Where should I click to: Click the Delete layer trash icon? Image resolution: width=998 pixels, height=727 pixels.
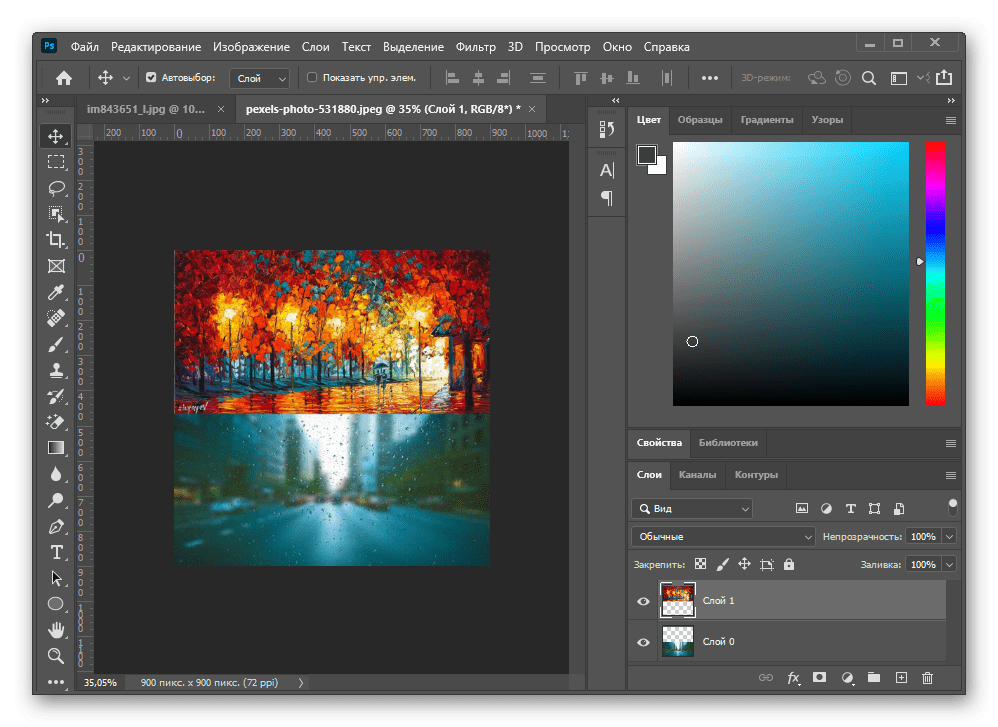927,678
